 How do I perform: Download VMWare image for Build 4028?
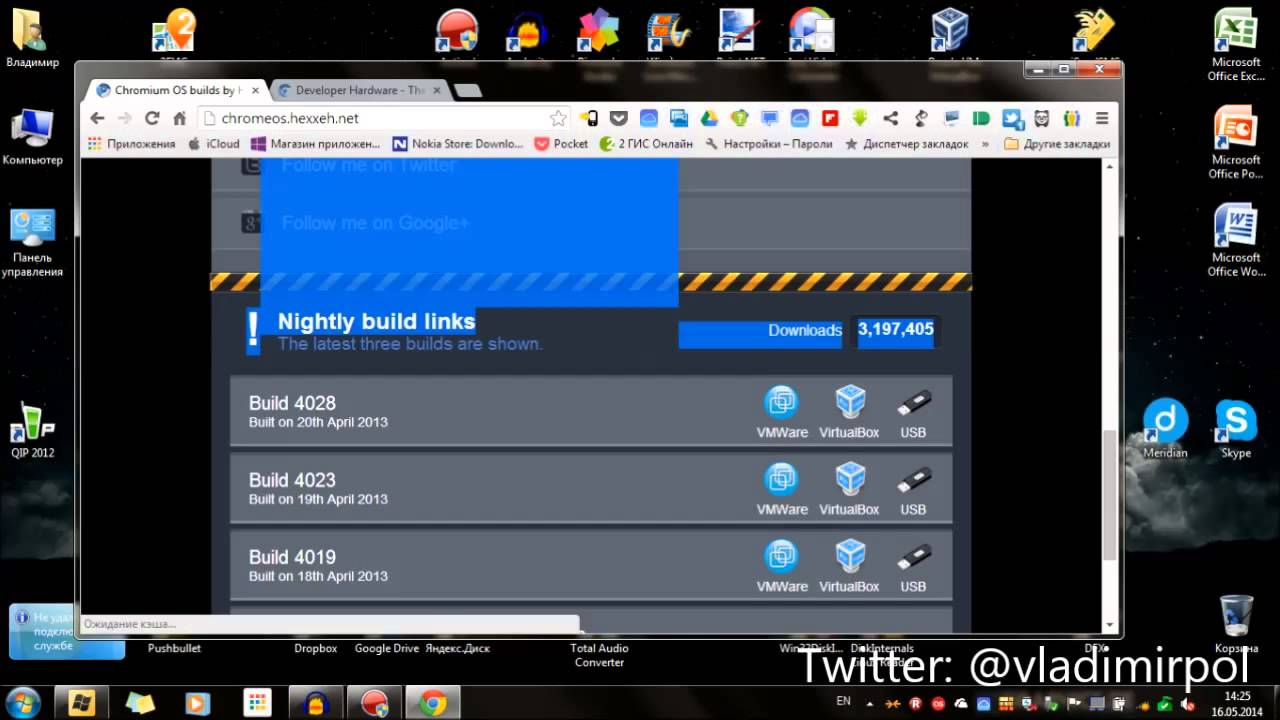click(x=782, y=412)
